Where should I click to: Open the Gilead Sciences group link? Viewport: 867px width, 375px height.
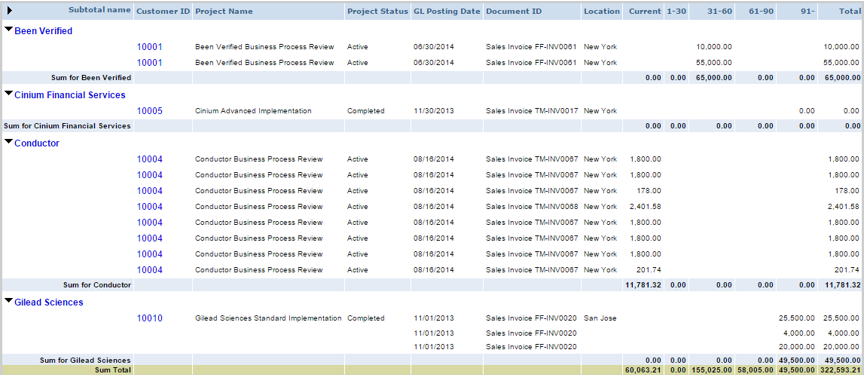49,303
